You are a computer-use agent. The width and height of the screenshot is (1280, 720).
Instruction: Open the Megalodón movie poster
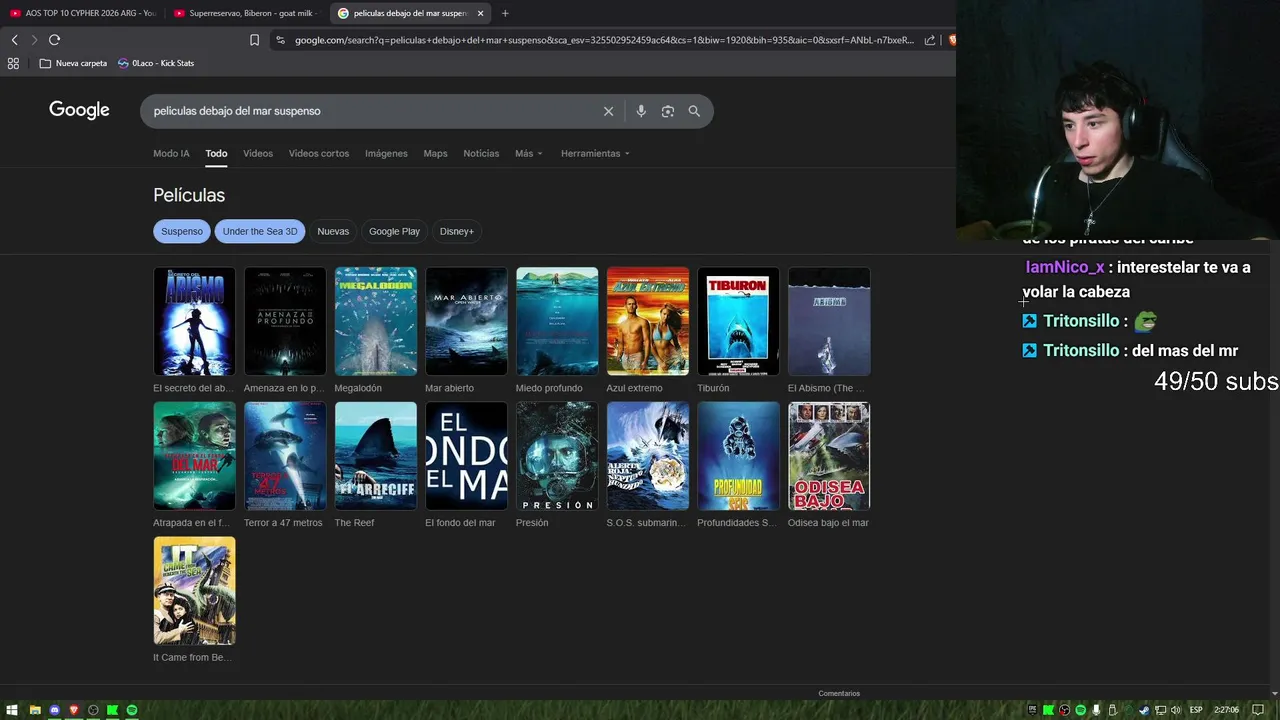coord(376,321)
